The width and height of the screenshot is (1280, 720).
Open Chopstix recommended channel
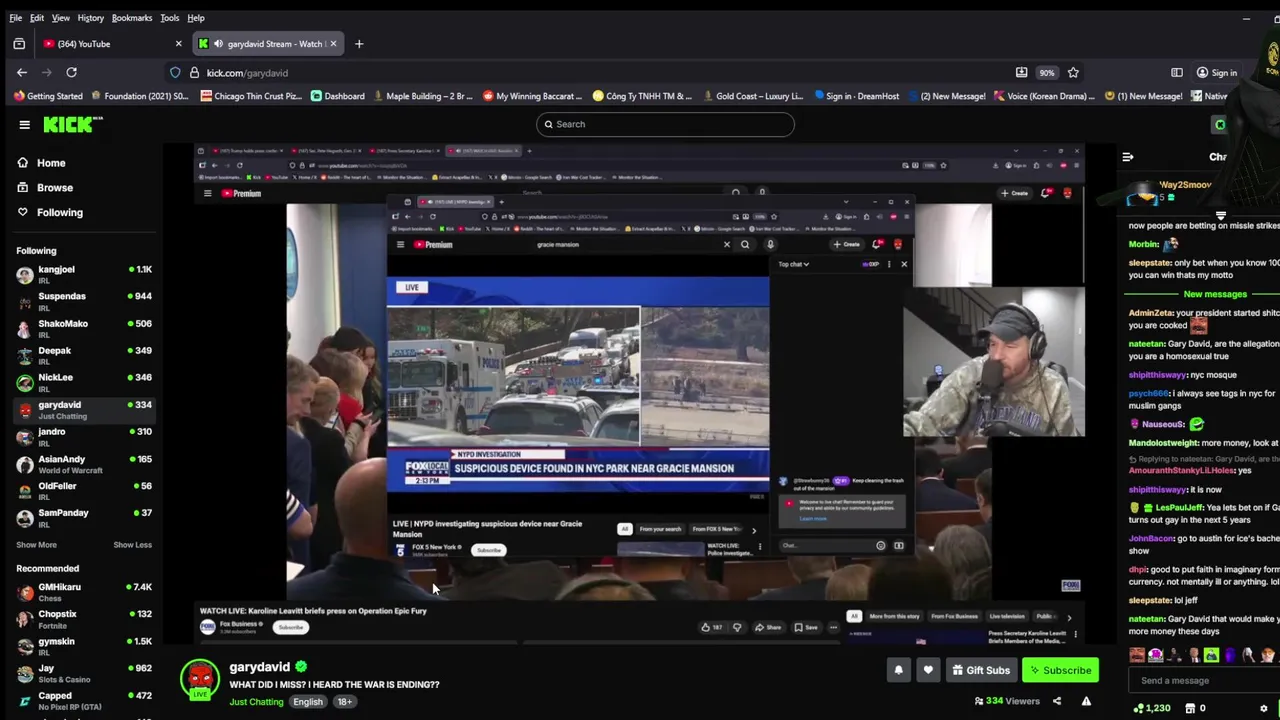tap(84, 620)
